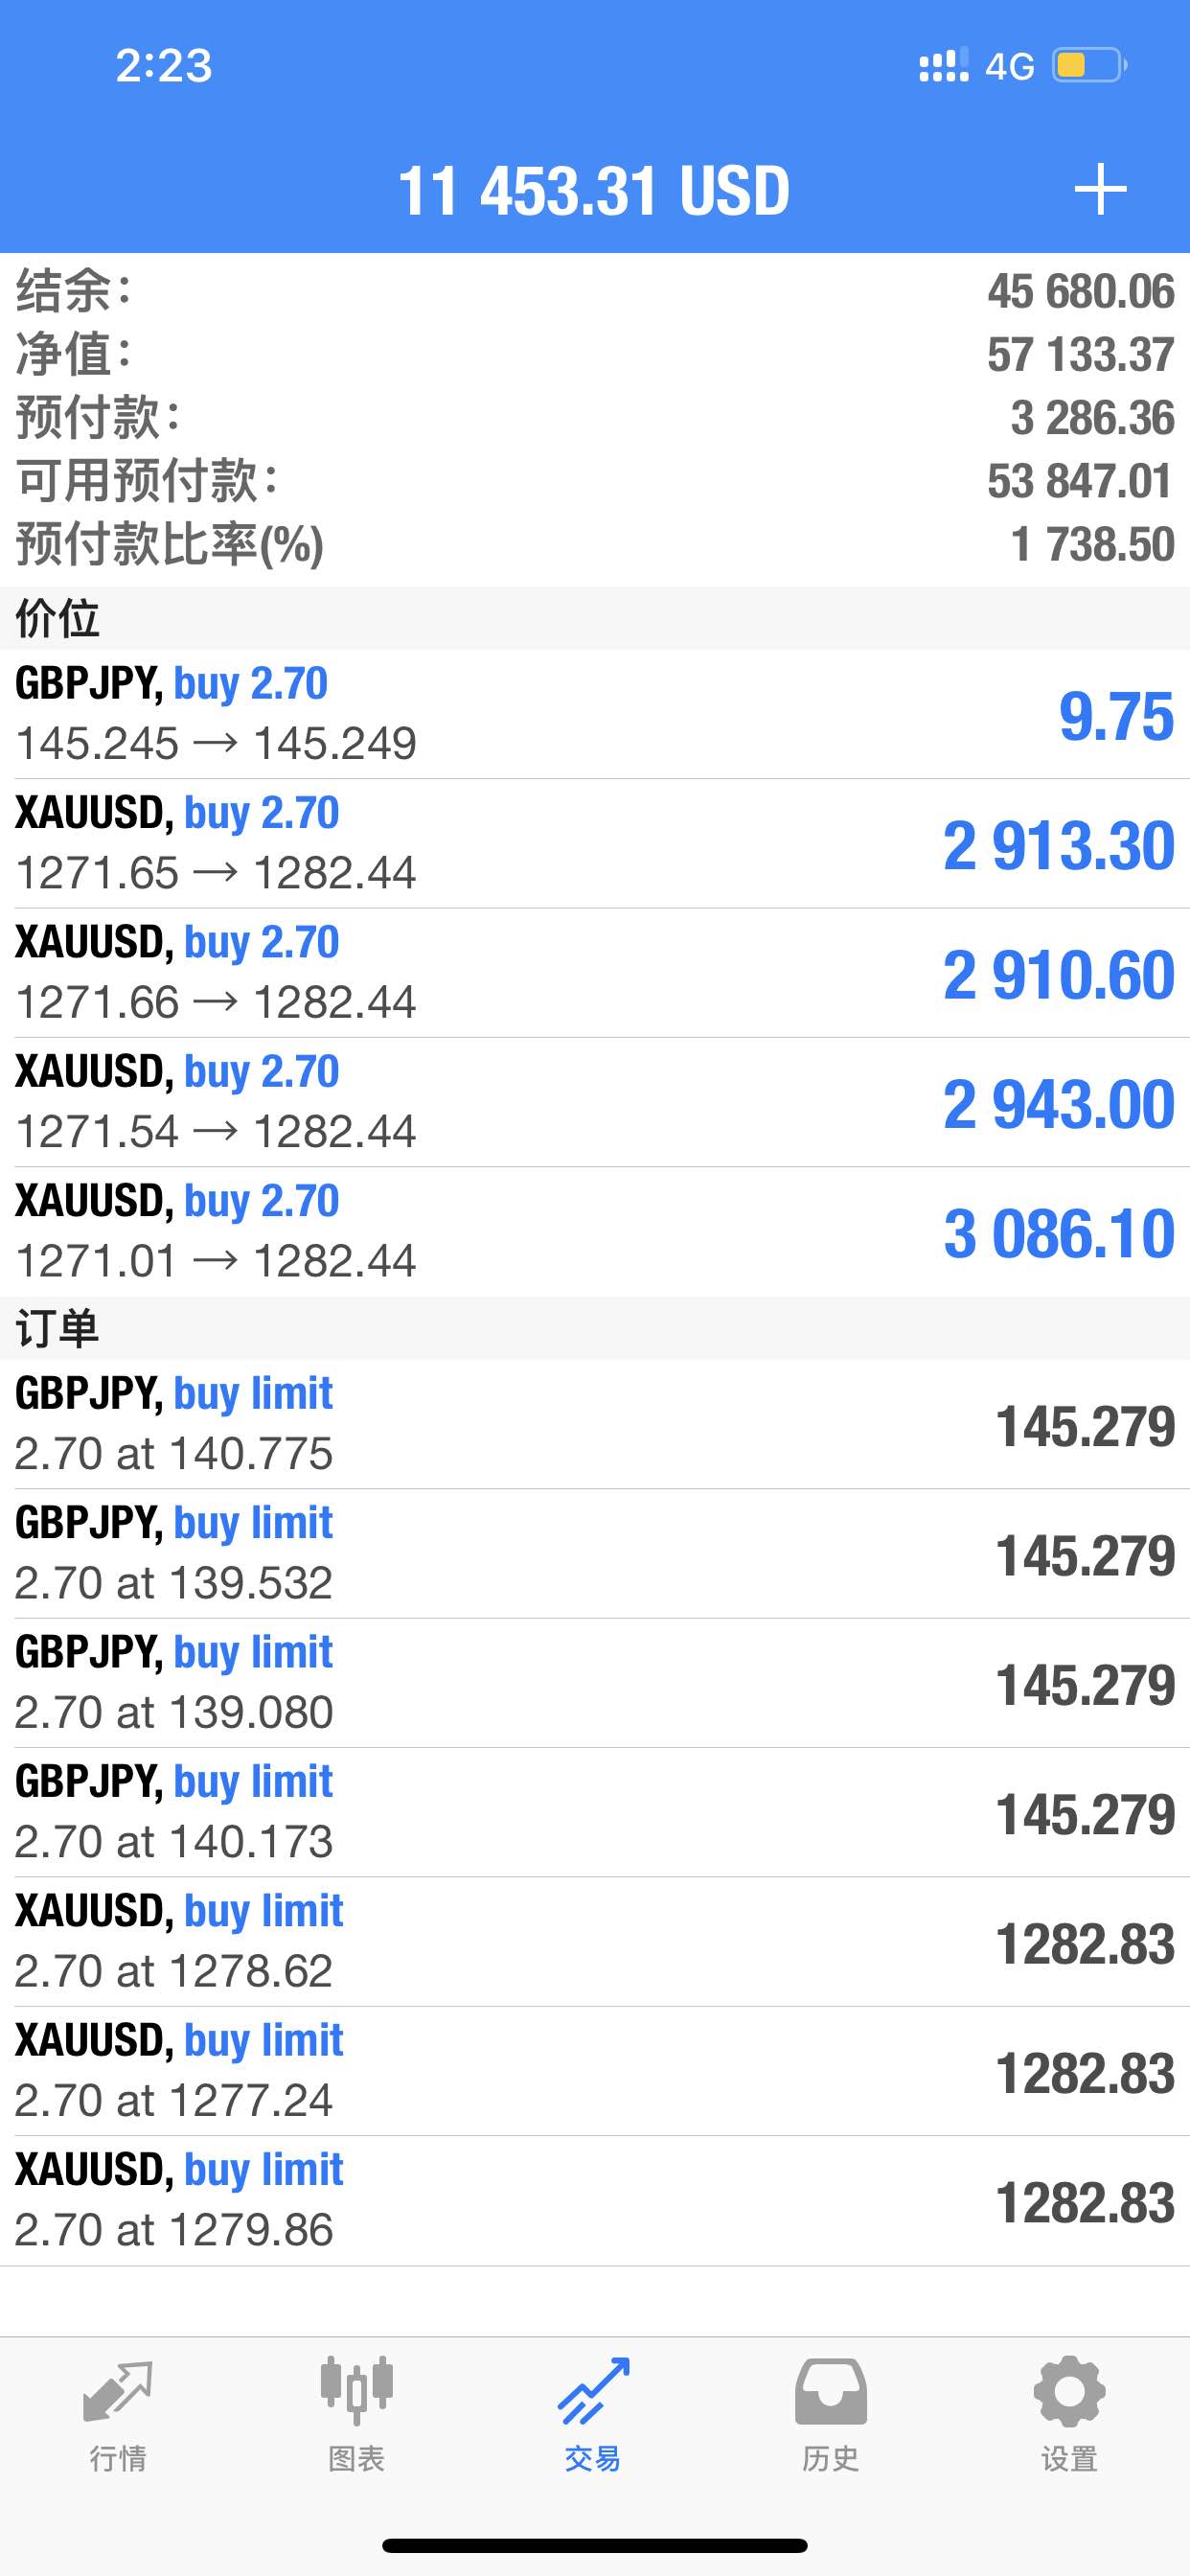This screenshot has width=1190, height=2576.
Task: Open XAUUSD position with profit 2 910.60
Action: pyautogui.click(x=595, y=973)
